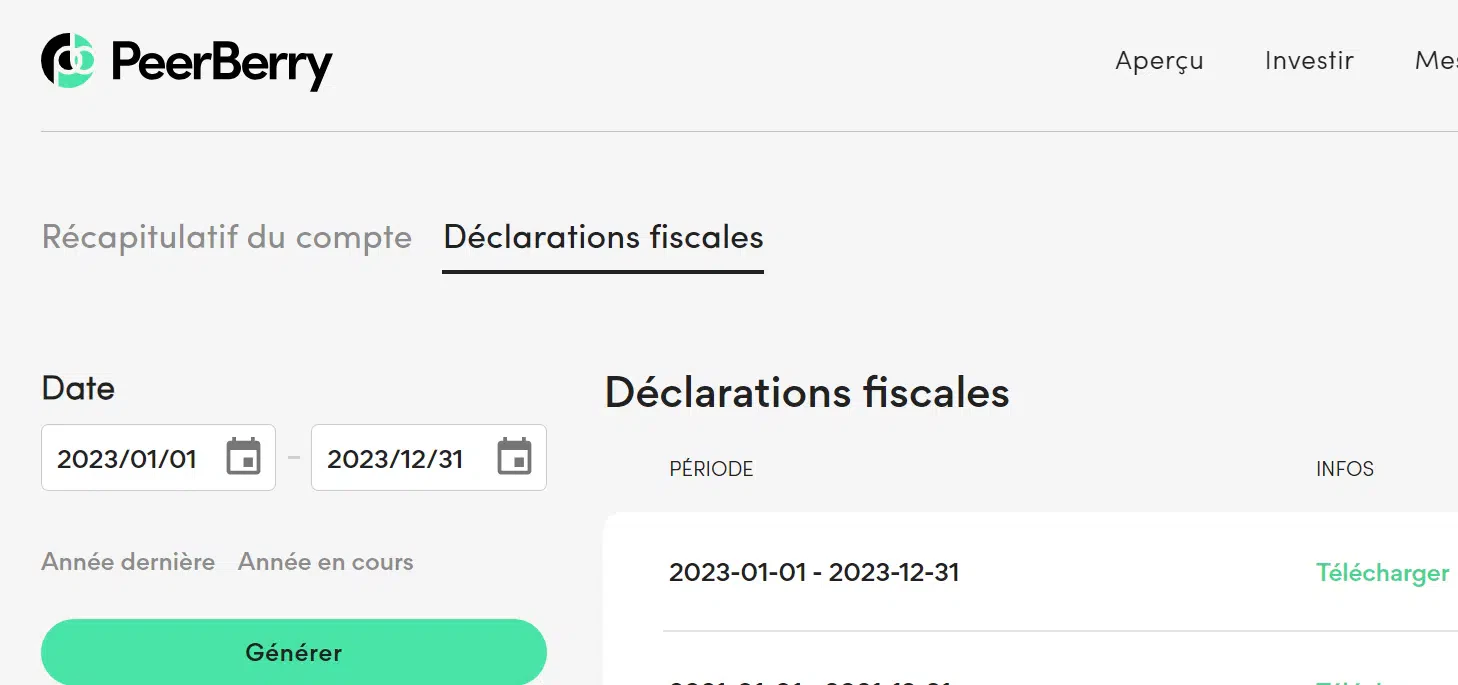This screenshot has width=1458, height=685.
Task: Click the Générer button
Action: pos(293,652)
